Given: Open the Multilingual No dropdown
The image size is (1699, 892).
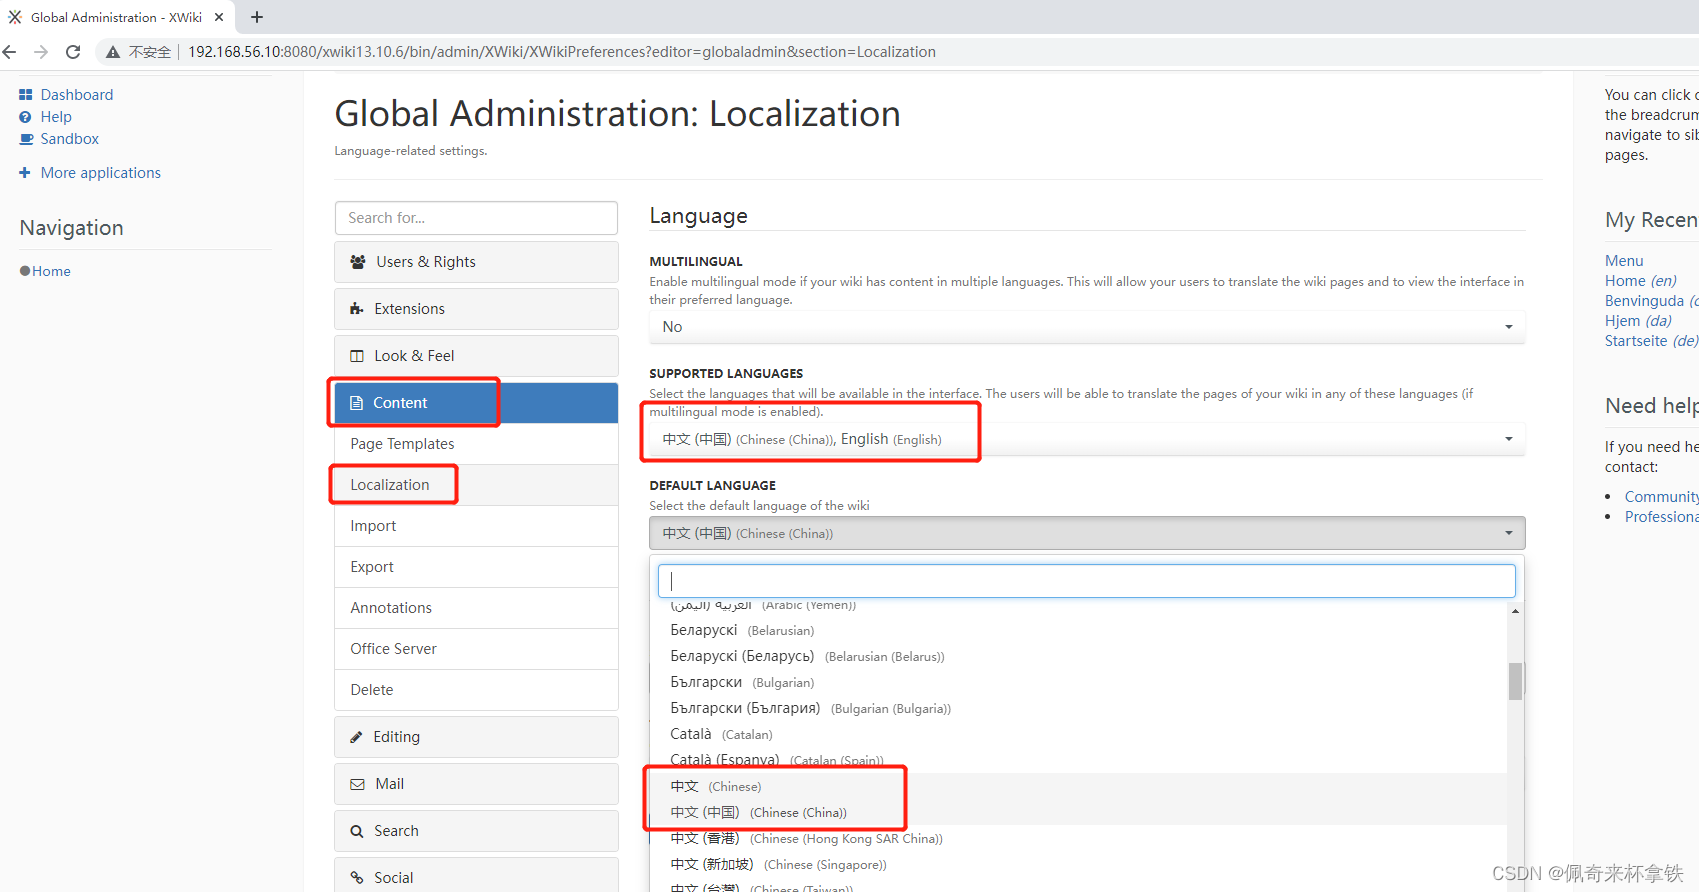Looking at the screenshot, I should point(1087,327).
